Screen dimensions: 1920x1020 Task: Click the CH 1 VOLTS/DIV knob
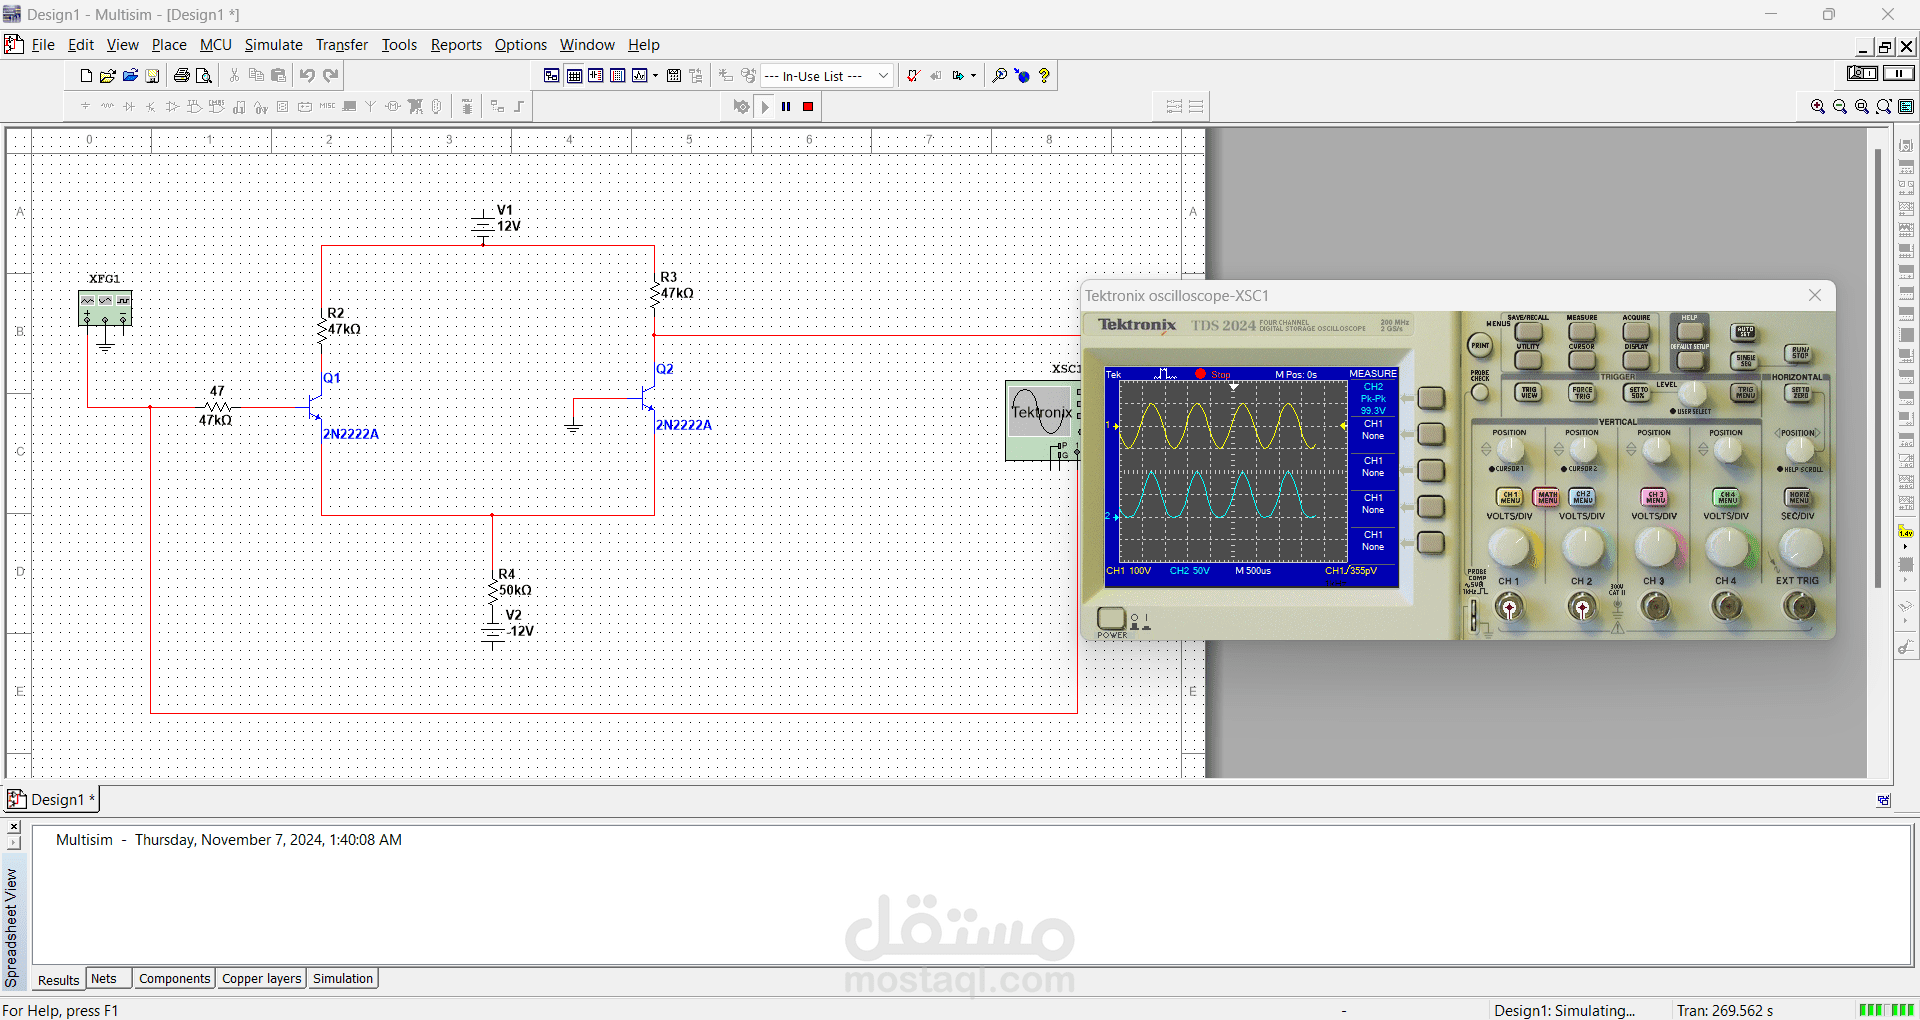(1509, 547)
